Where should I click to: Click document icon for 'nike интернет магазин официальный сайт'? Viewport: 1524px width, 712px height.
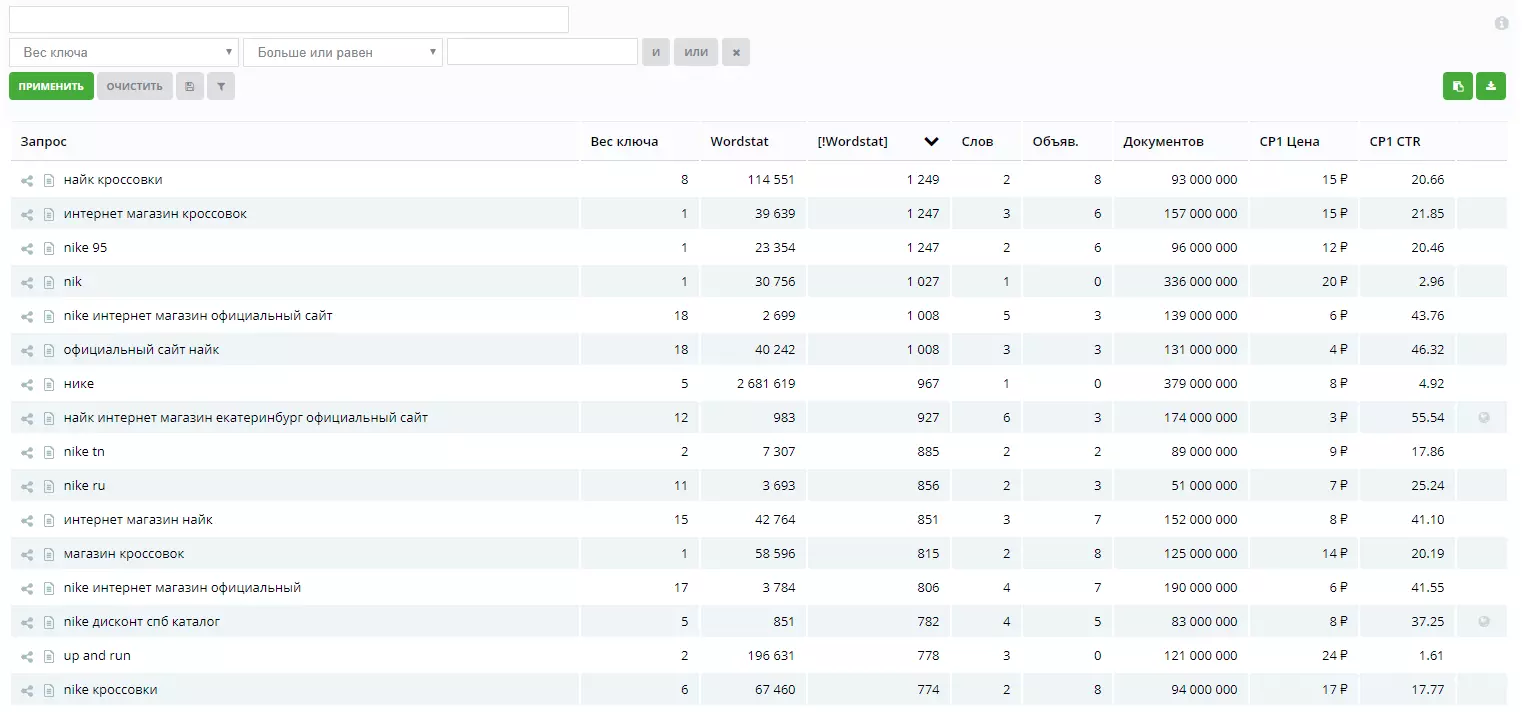48,316
